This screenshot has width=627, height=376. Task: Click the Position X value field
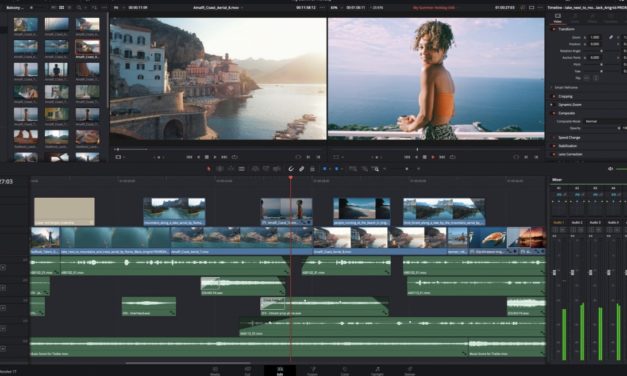(x=595, y=44)
